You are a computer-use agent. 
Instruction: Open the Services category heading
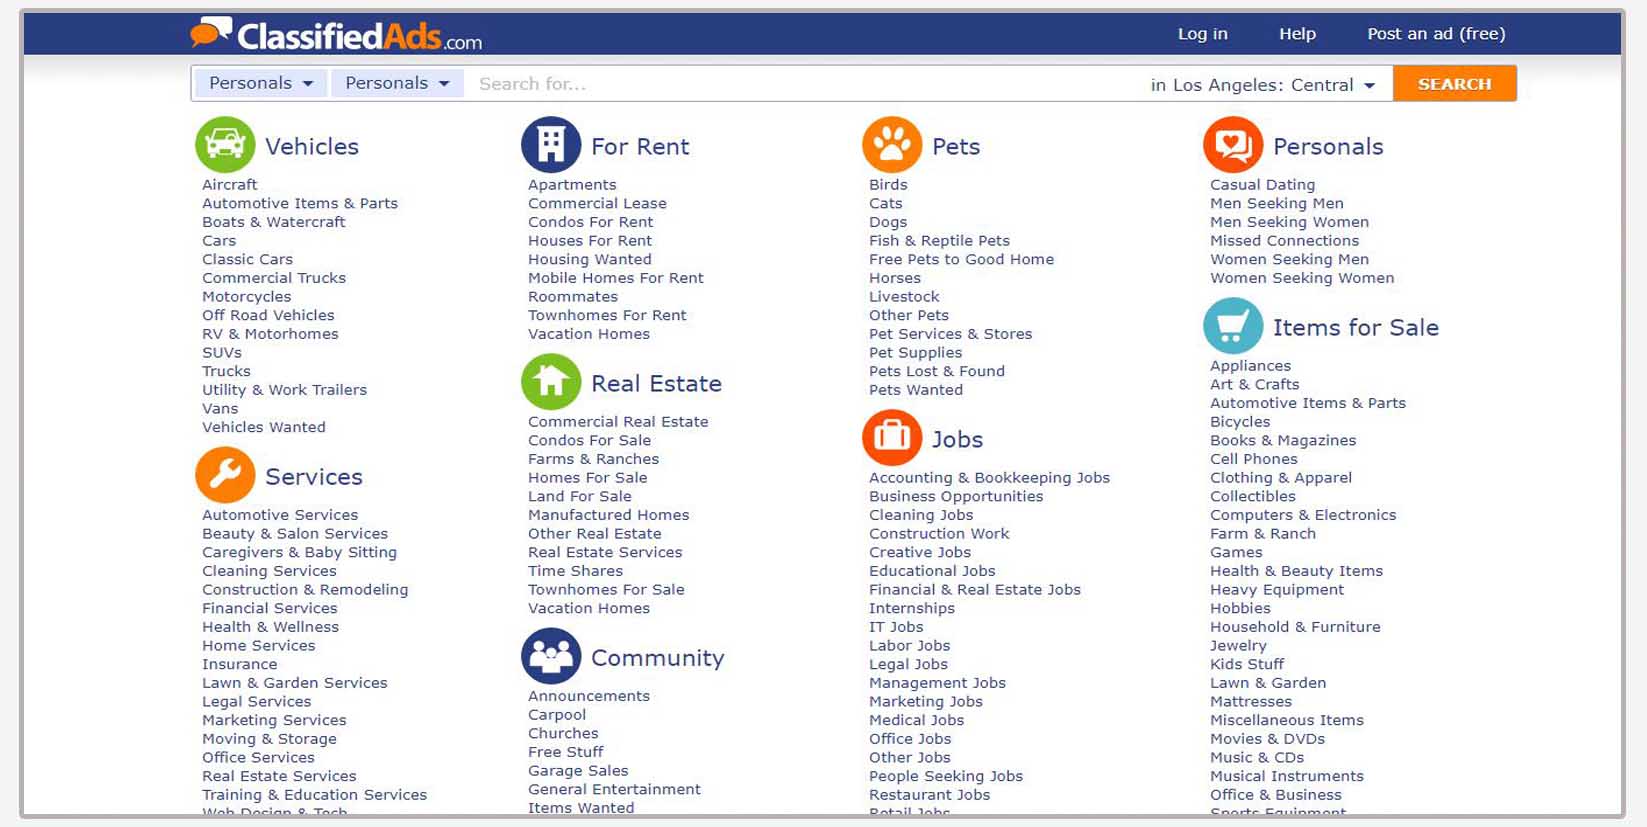coord(314,477)
